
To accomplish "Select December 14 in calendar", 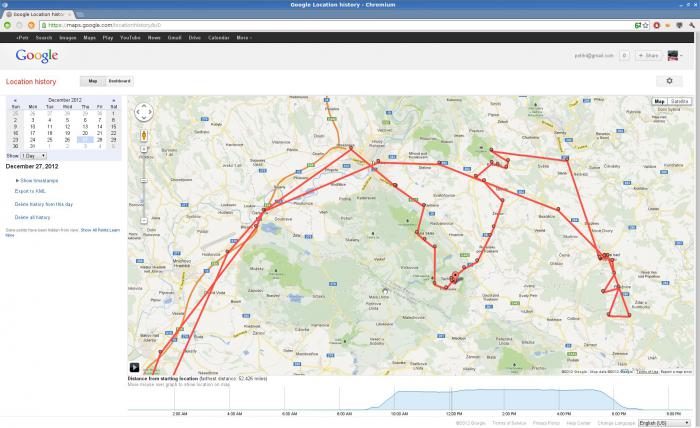I will tap(100, 127).
